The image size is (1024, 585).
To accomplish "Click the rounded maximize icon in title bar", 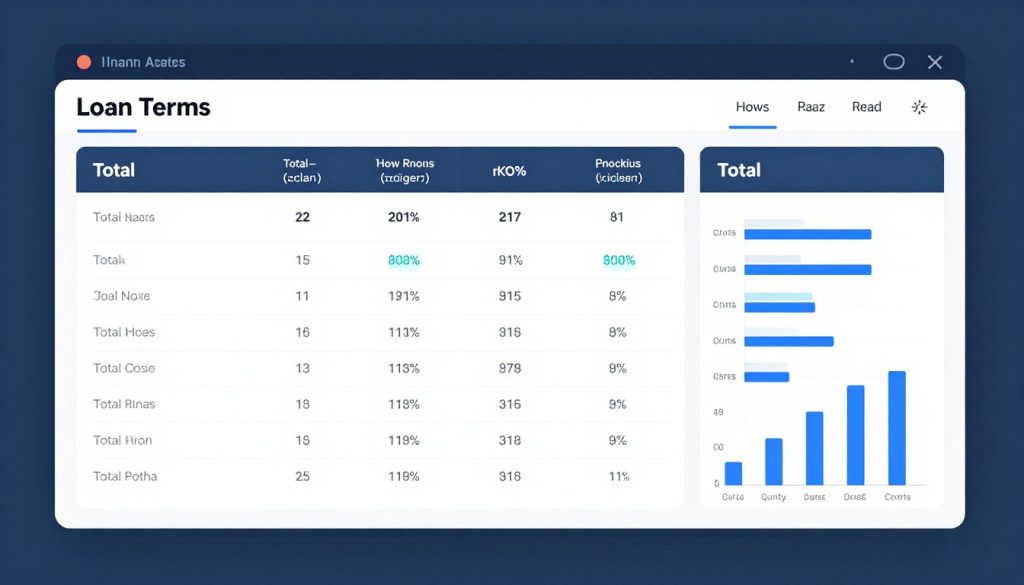I will click(894, 62).
